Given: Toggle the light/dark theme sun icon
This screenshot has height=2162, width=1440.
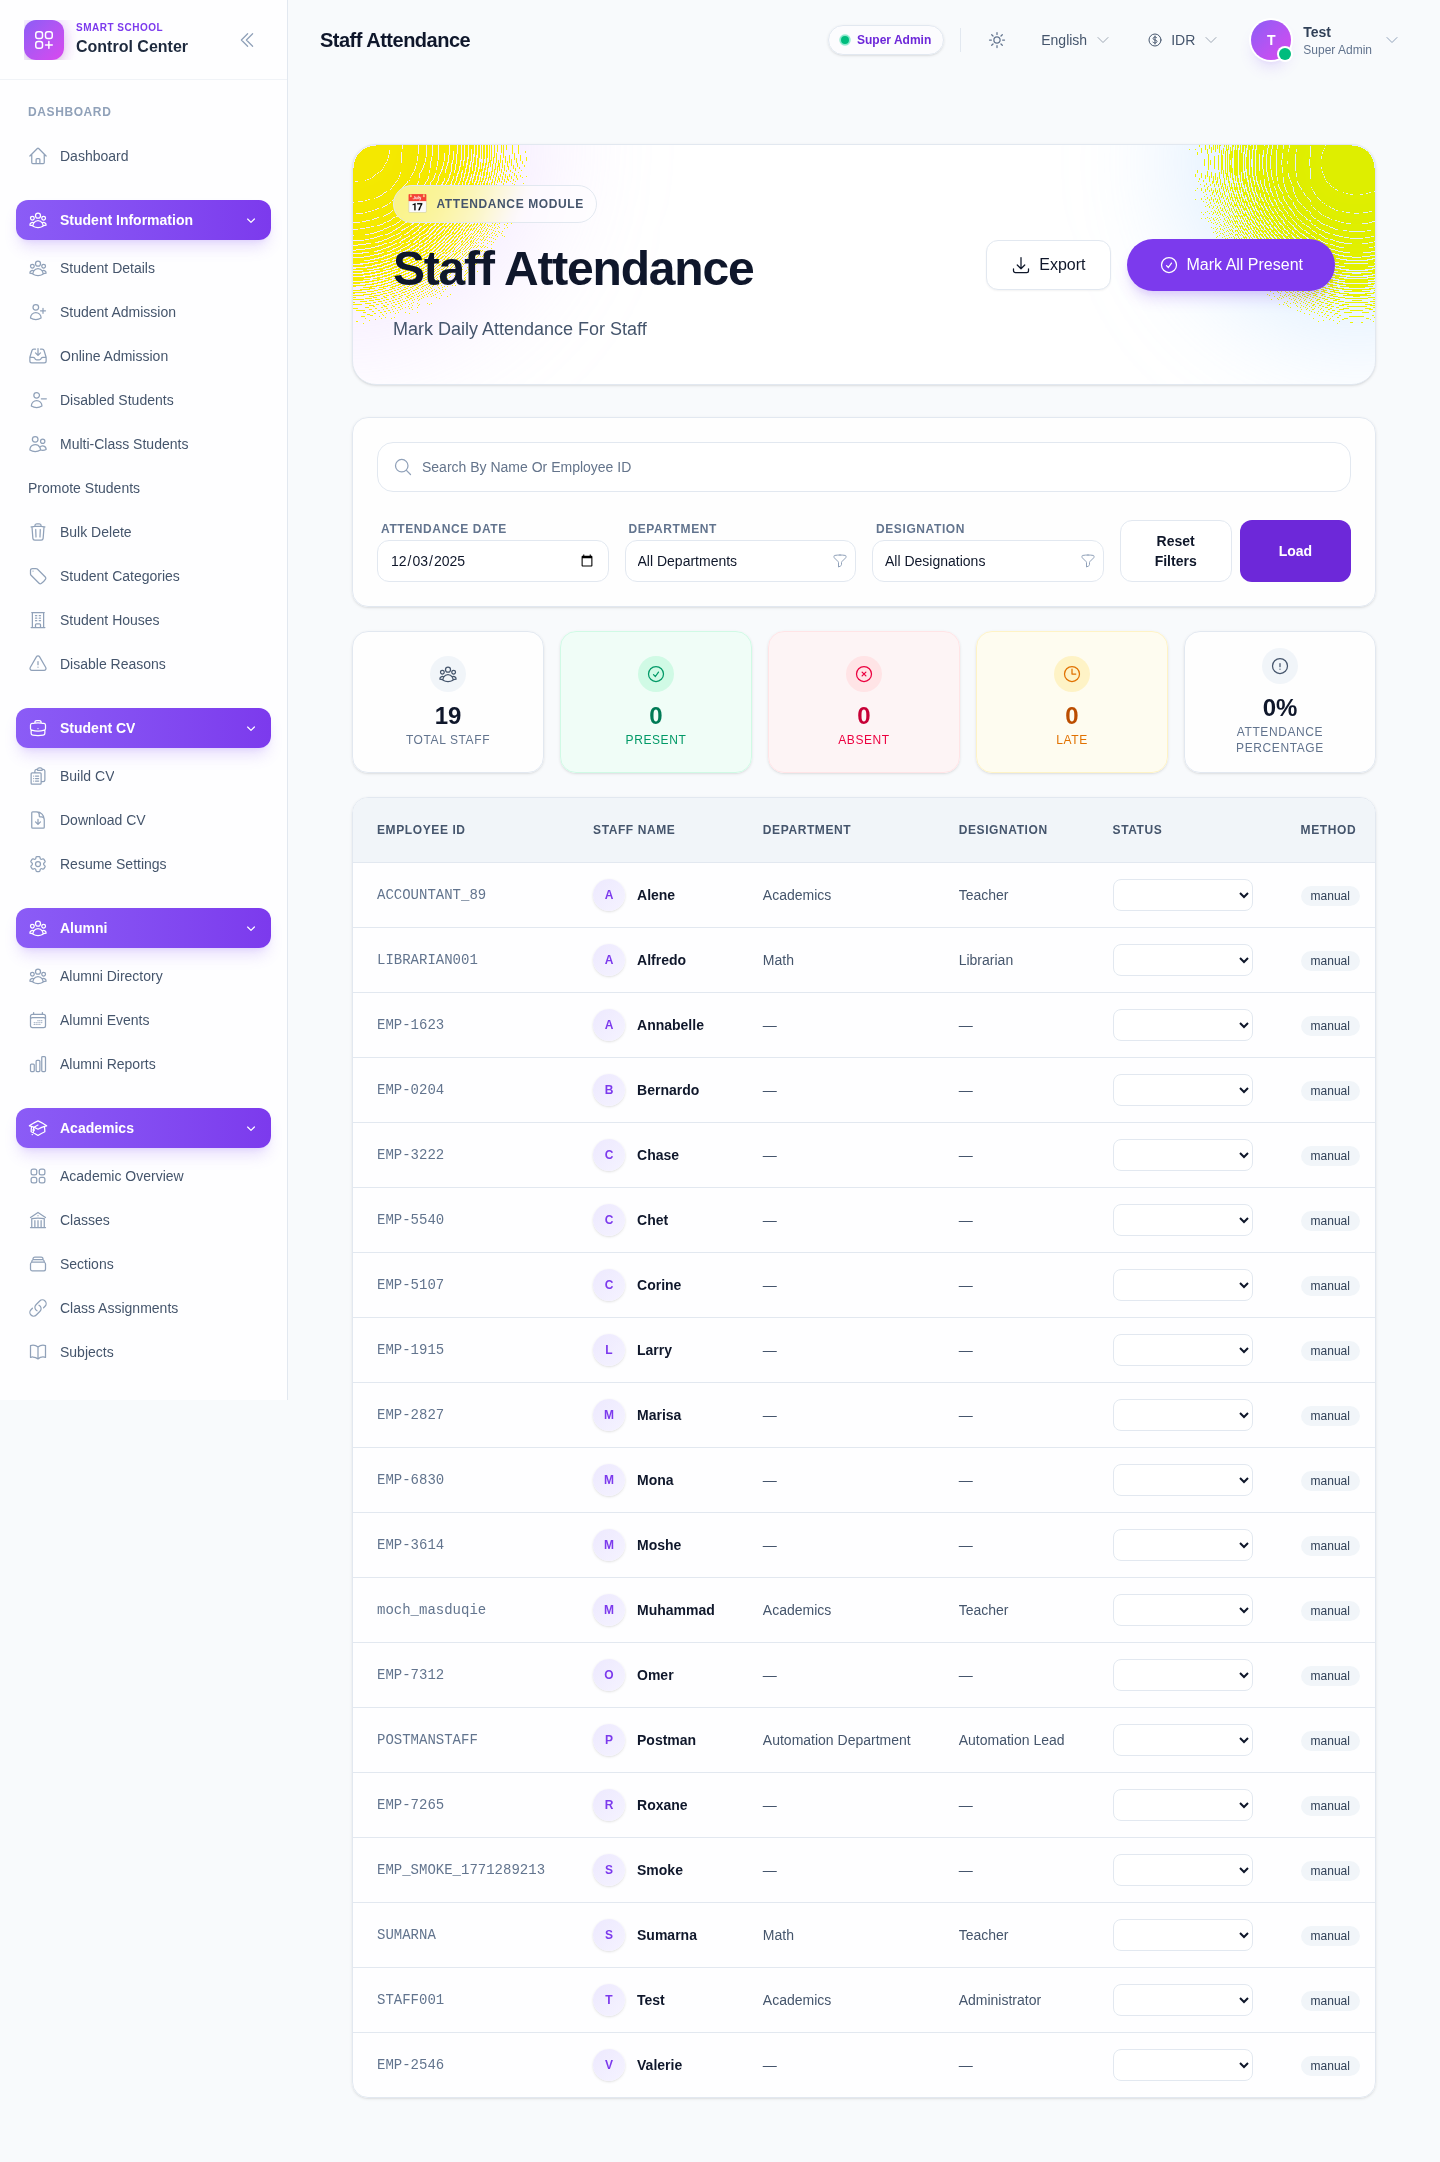Looking at the screenshot, I should click(997, 40).
